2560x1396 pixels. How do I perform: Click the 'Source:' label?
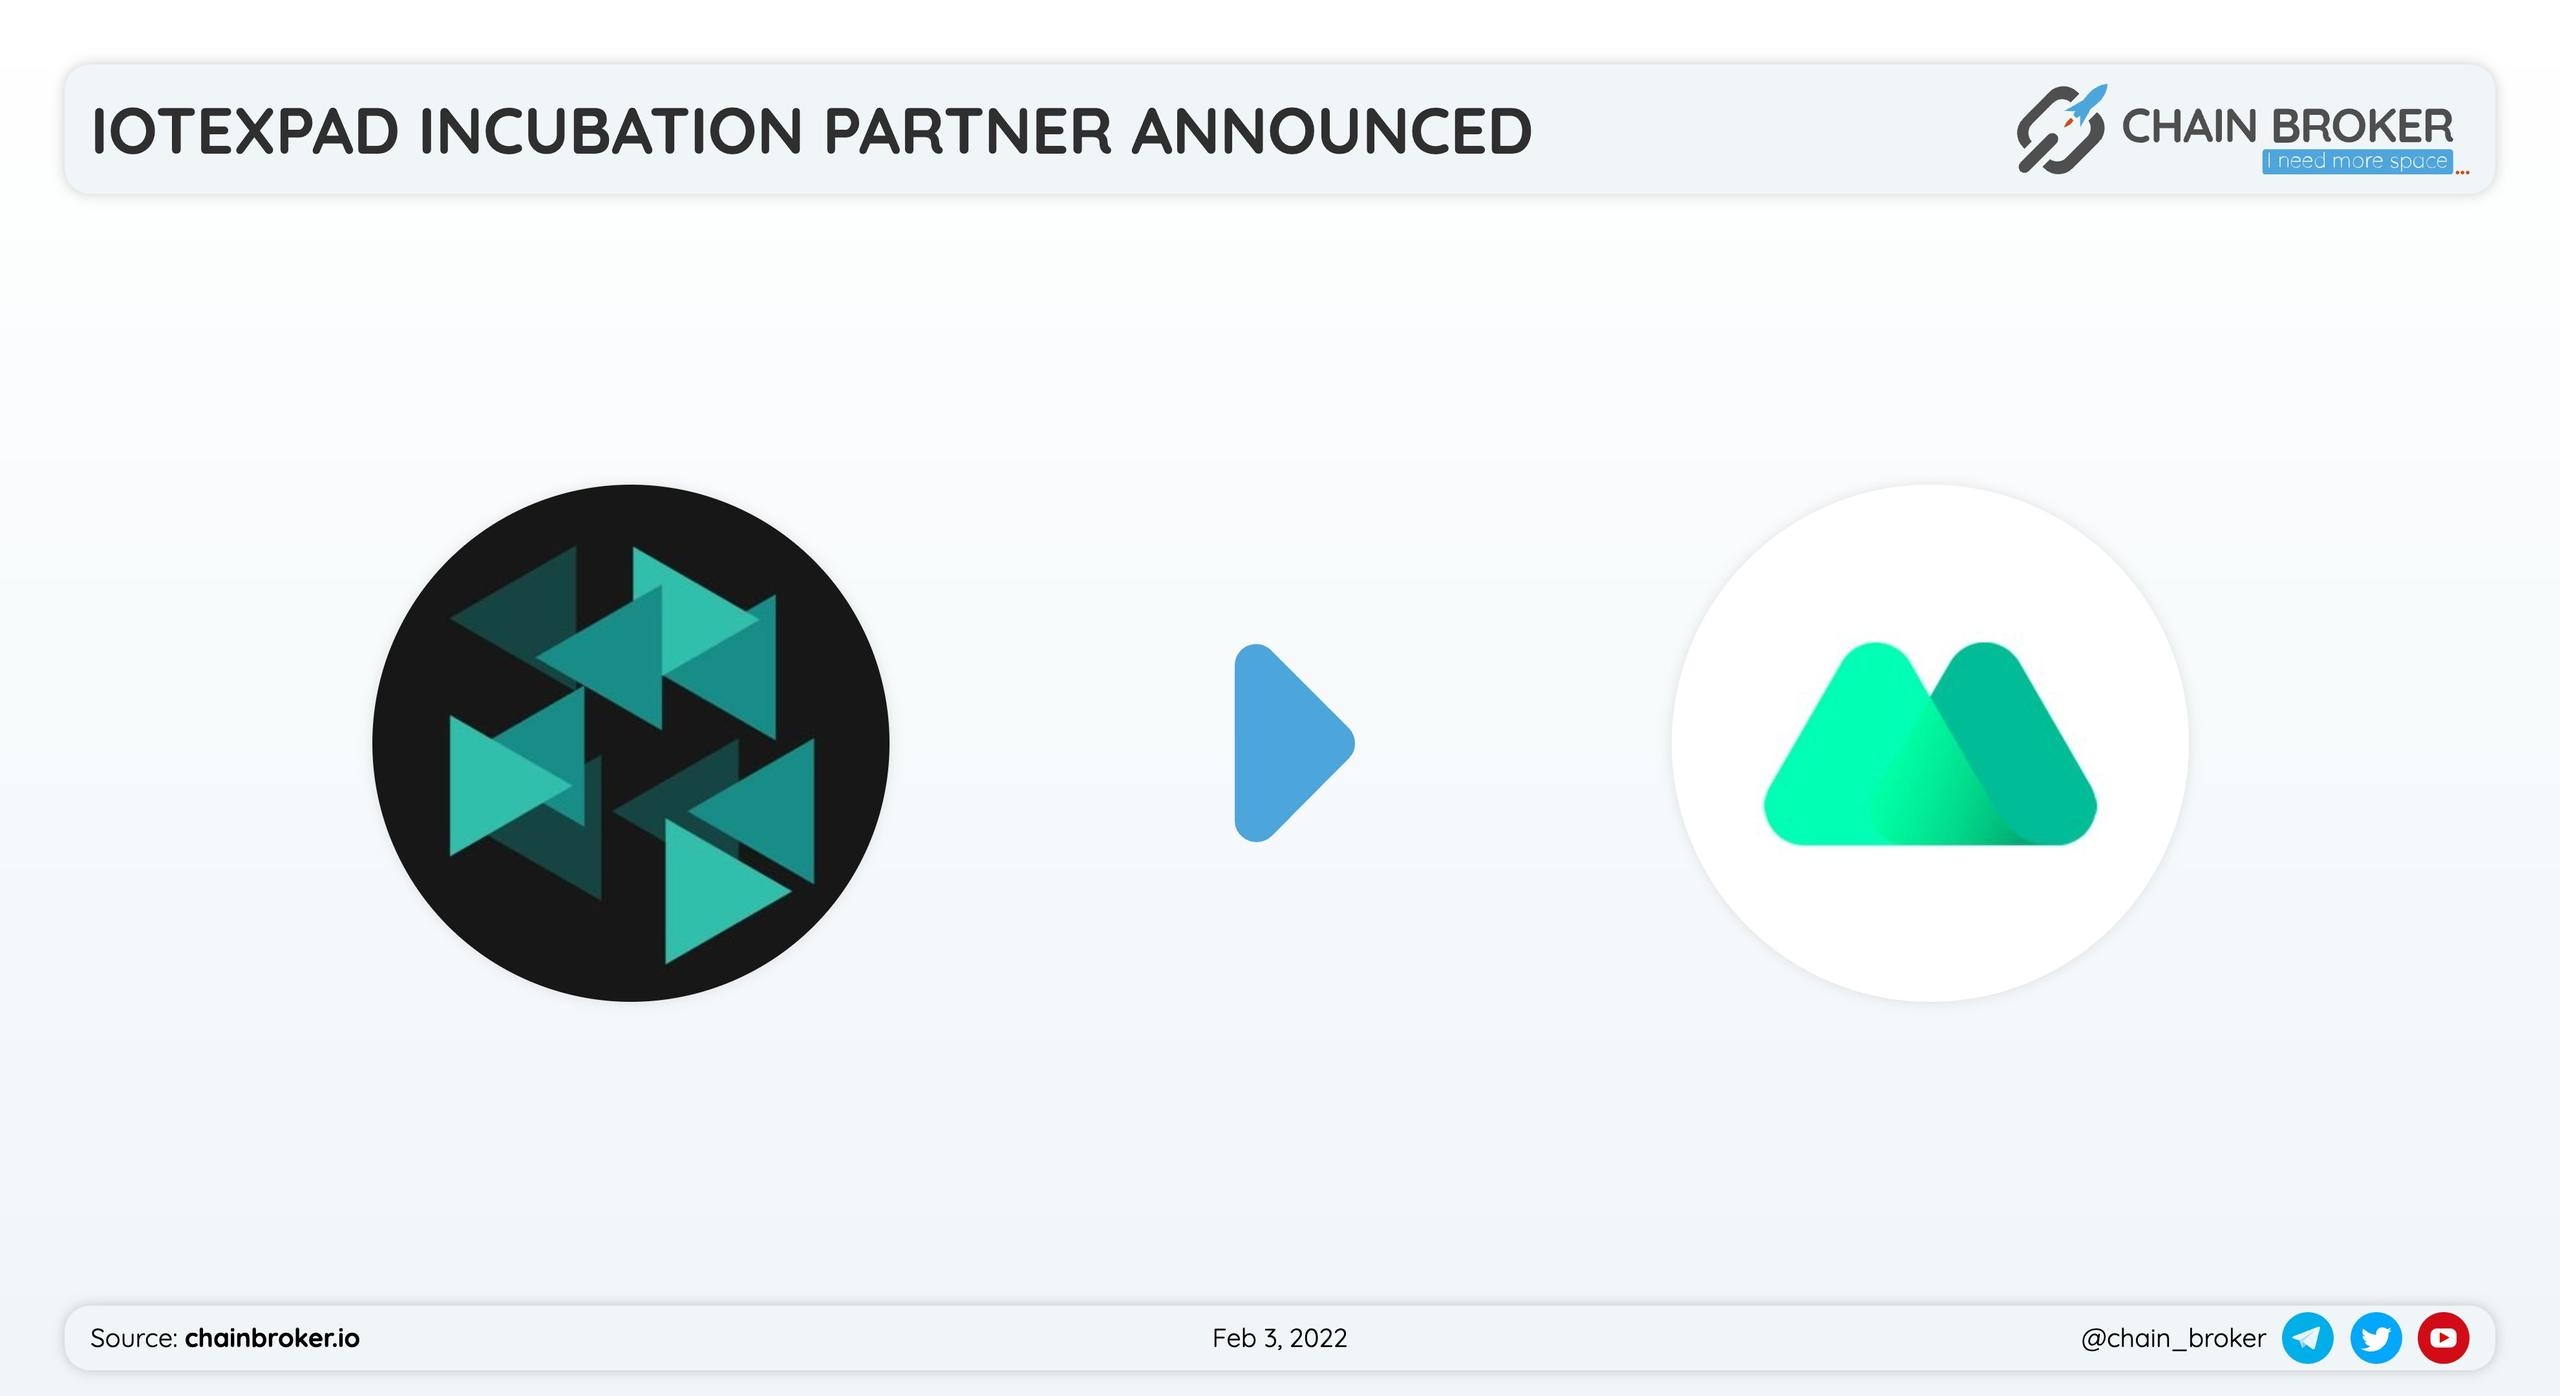tap(134, 1338)
